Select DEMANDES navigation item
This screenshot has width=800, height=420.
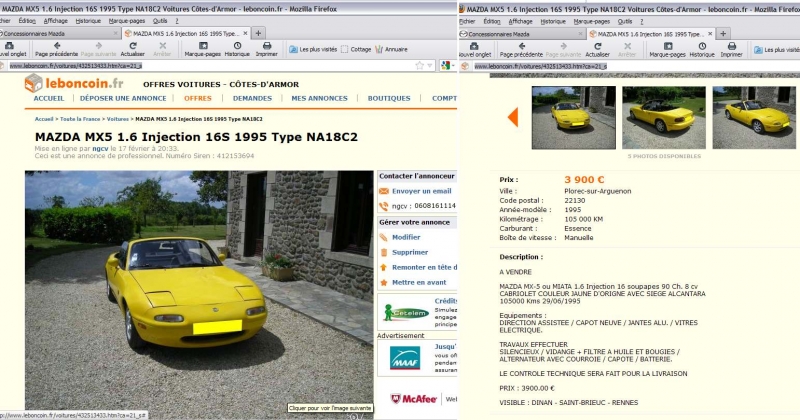(x=253, y=98)
